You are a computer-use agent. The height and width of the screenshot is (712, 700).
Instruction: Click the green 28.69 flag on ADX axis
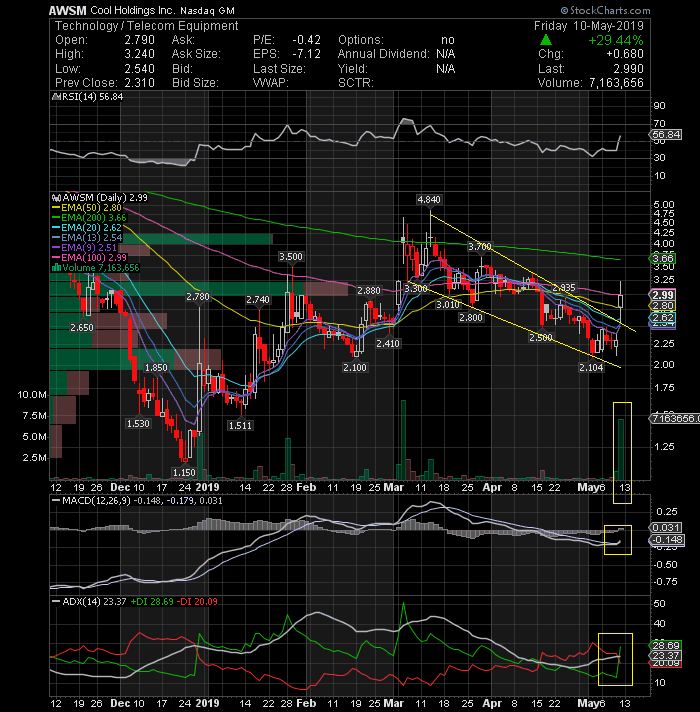pos(665,645)
